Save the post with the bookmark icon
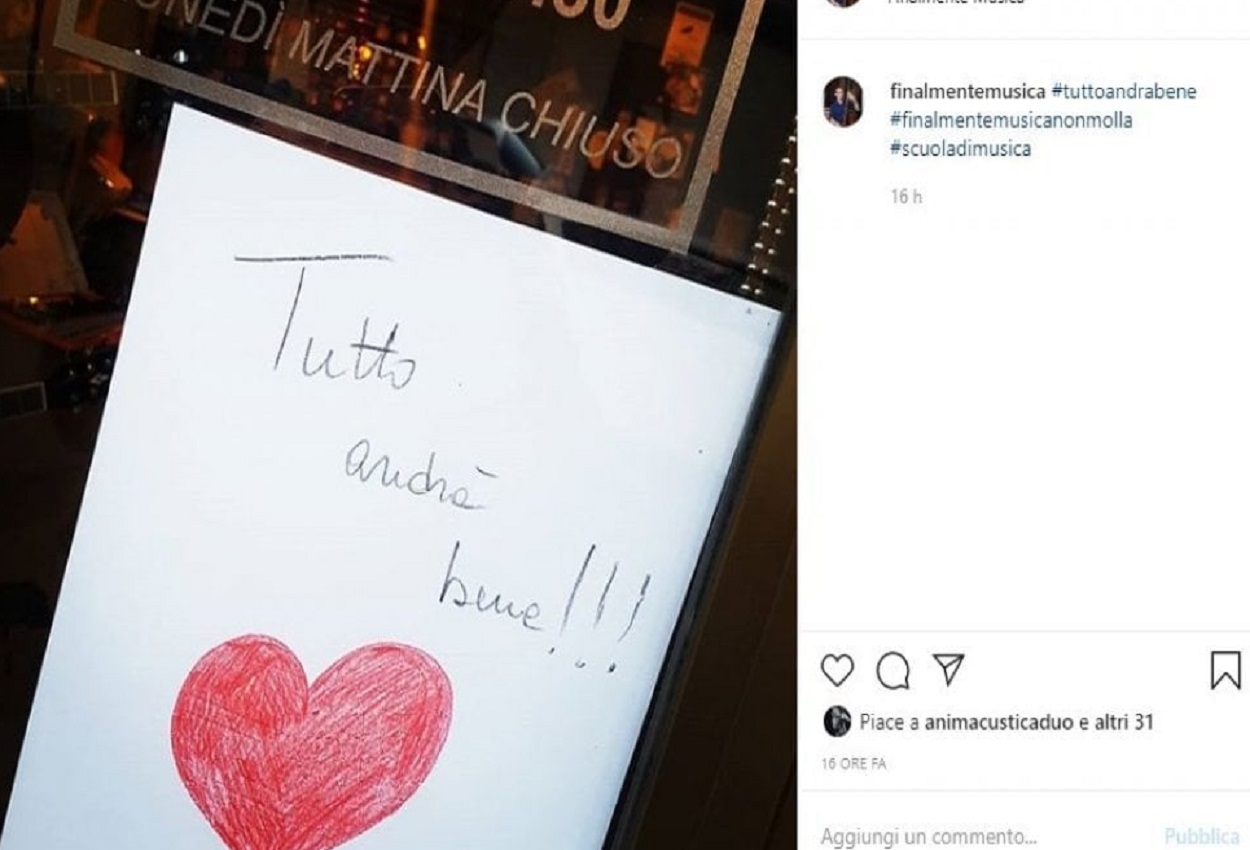This screenshot has width=1250, height=850. (x=1225, y=671)
